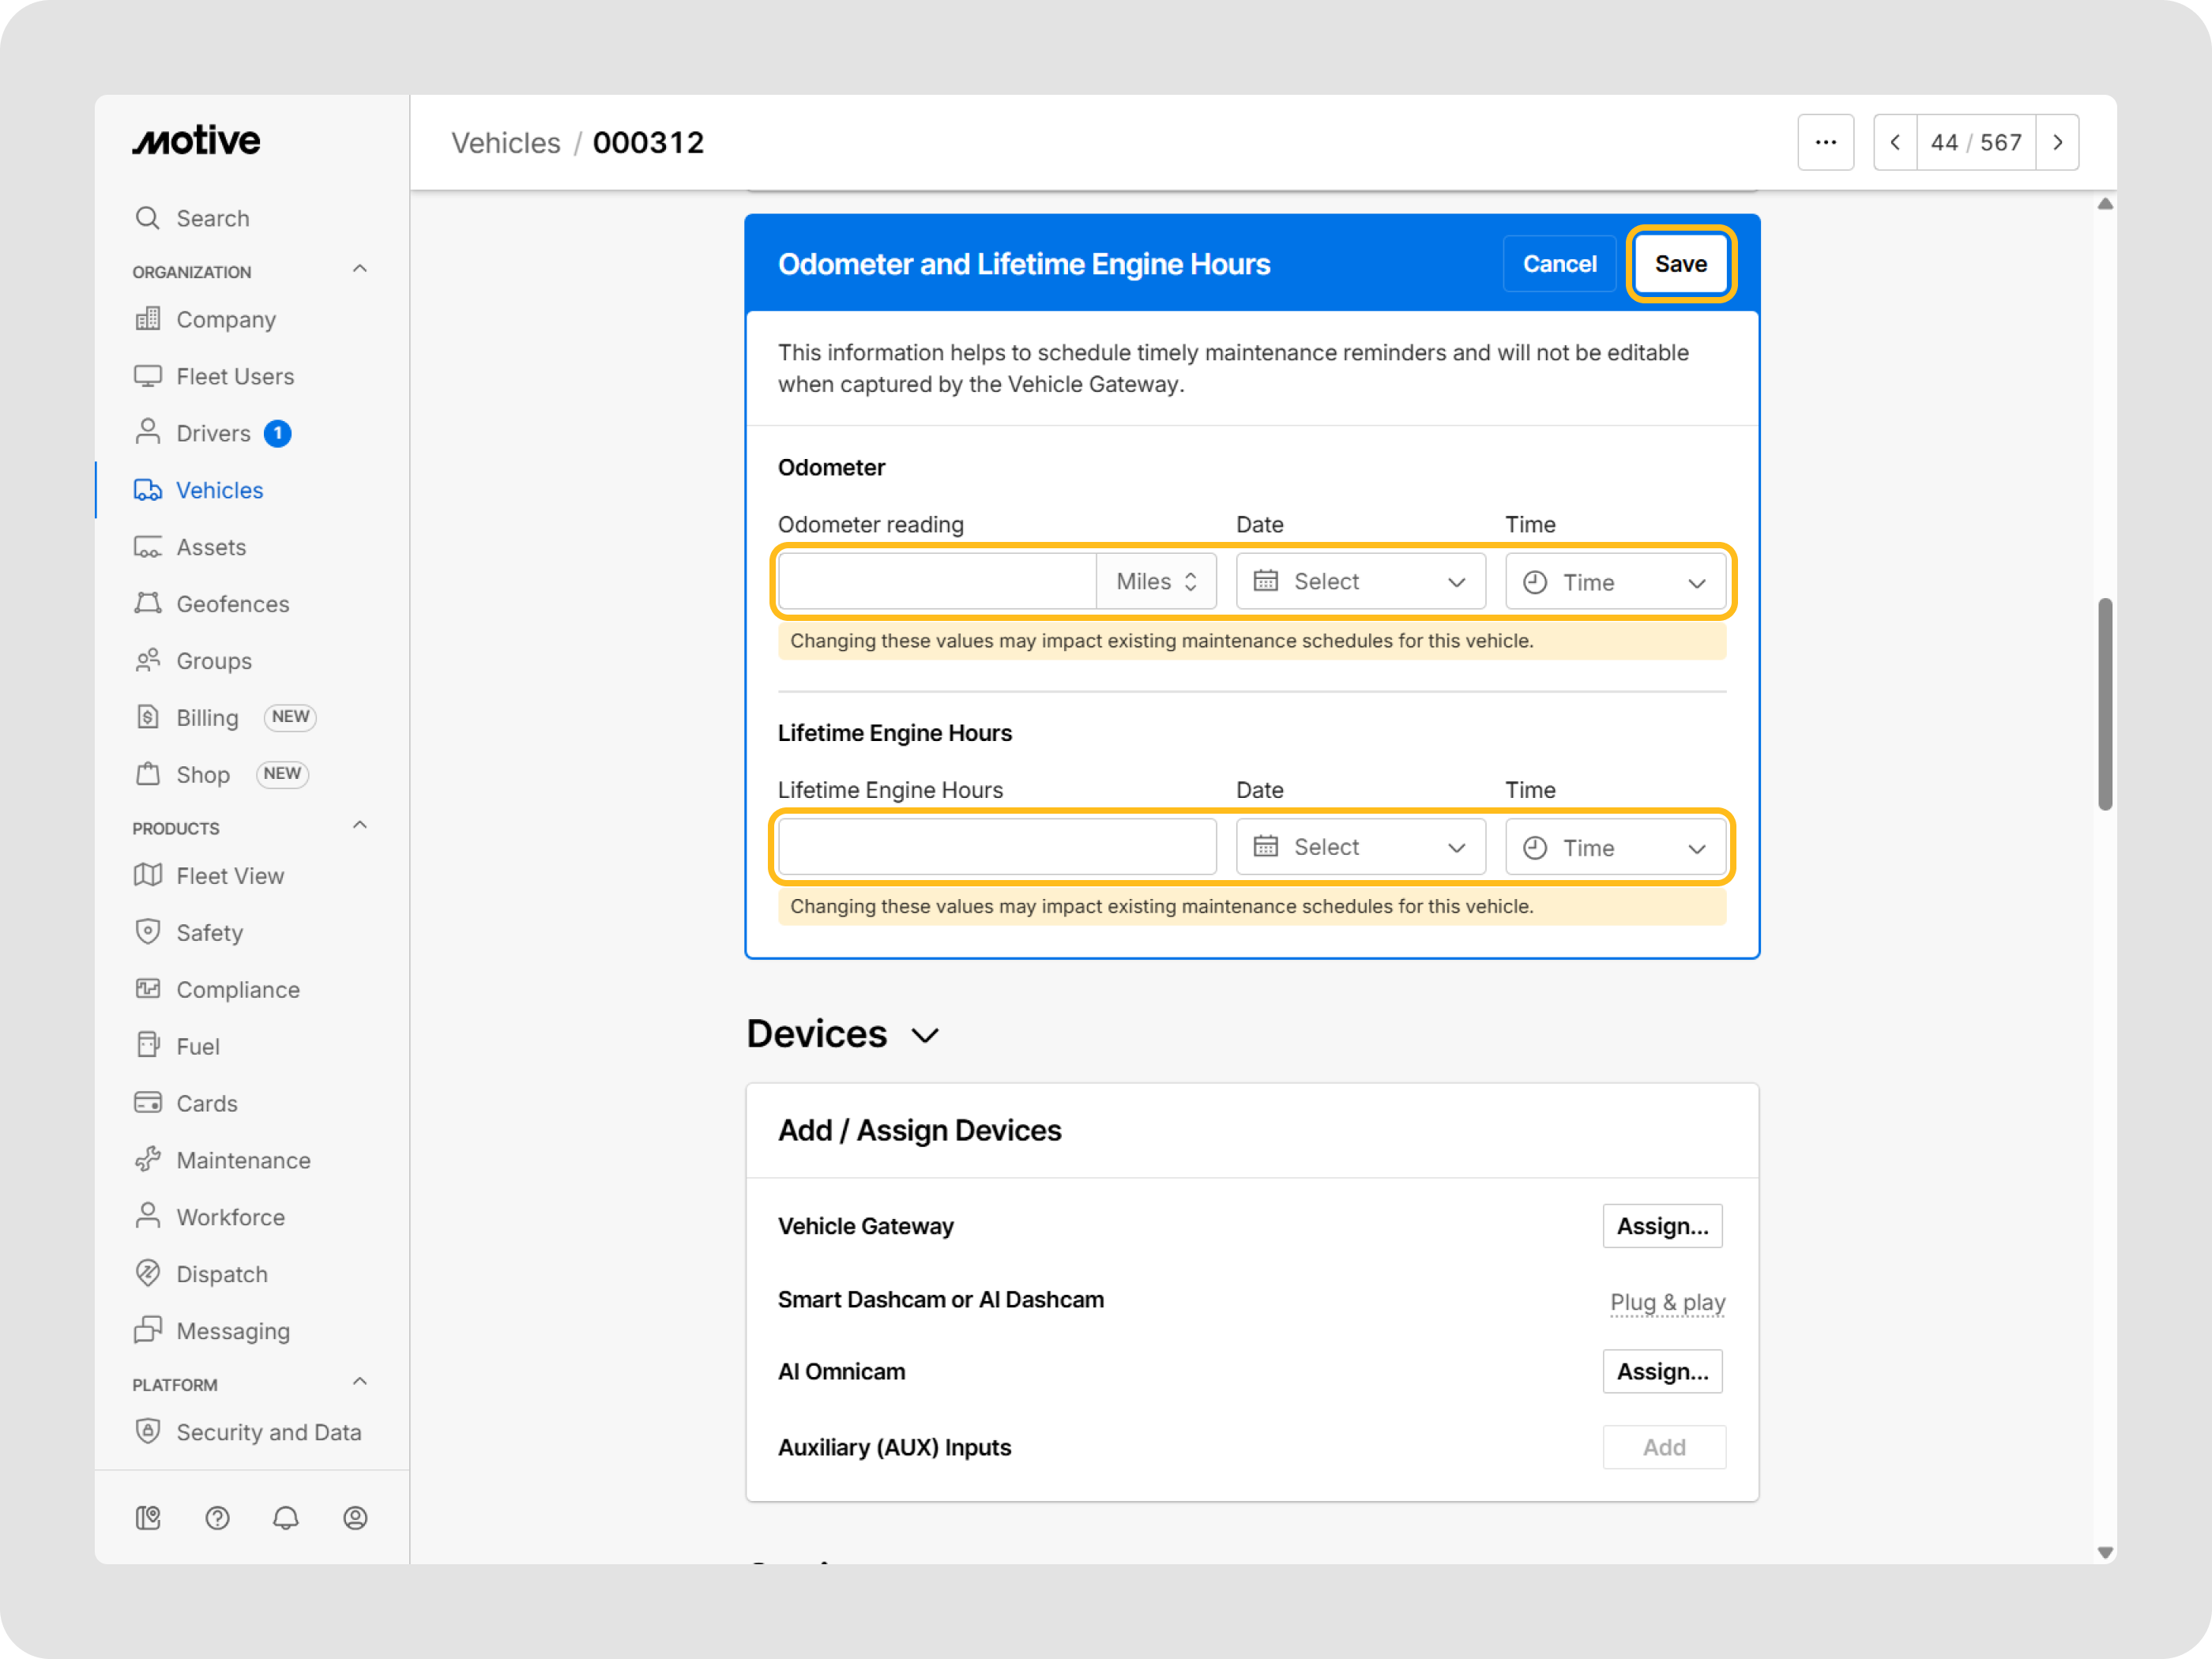Change the Miles unit selector
Image resolution: width=2212 pixels, height=1659 pixels.
pos(1156,582)
